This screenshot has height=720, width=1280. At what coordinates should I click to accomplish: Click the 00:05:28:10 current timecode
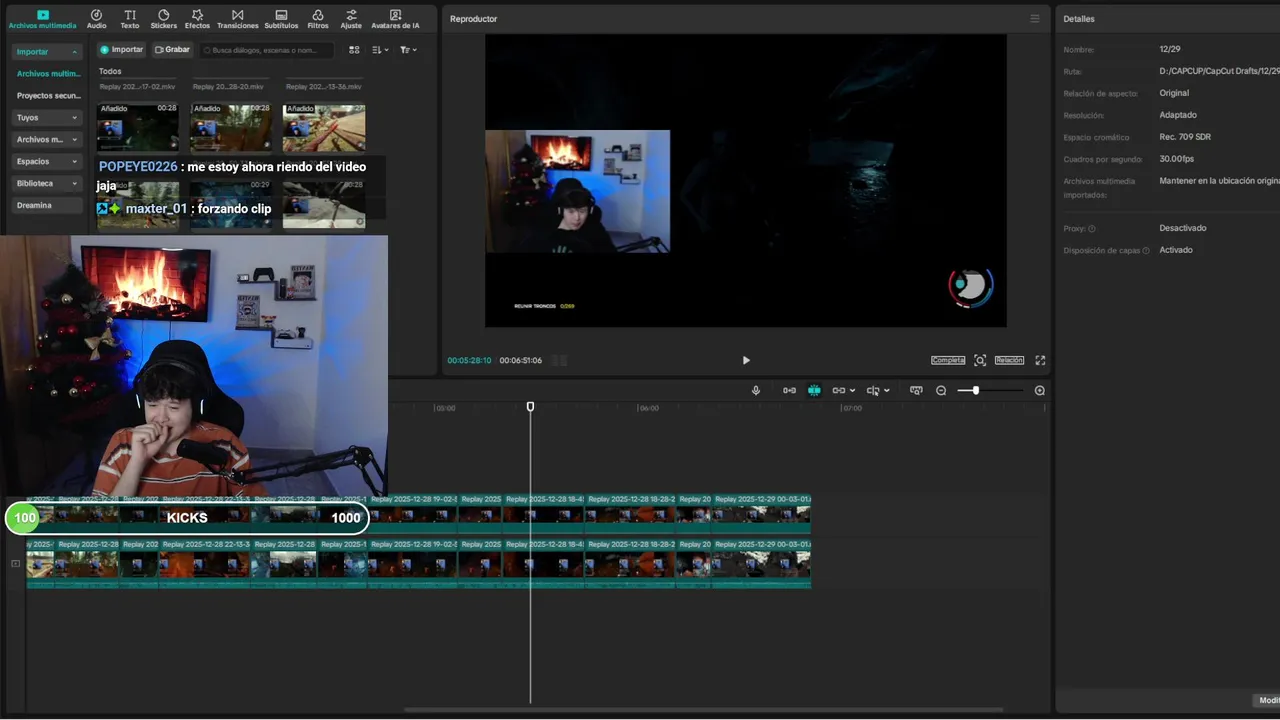[x=469, y=360]
